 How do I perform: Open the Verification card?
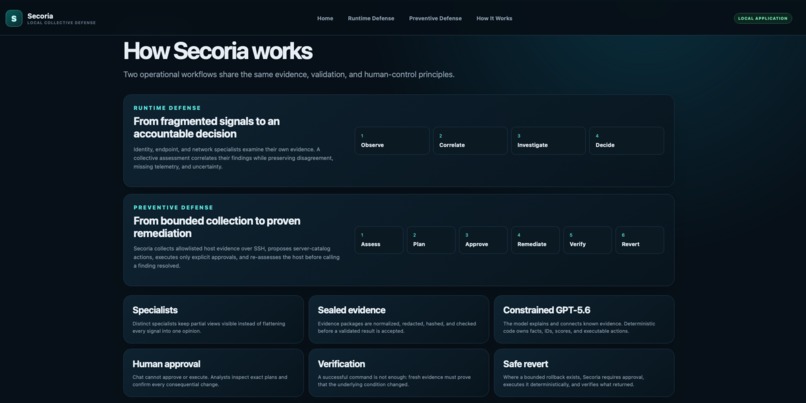coord(398,373)
